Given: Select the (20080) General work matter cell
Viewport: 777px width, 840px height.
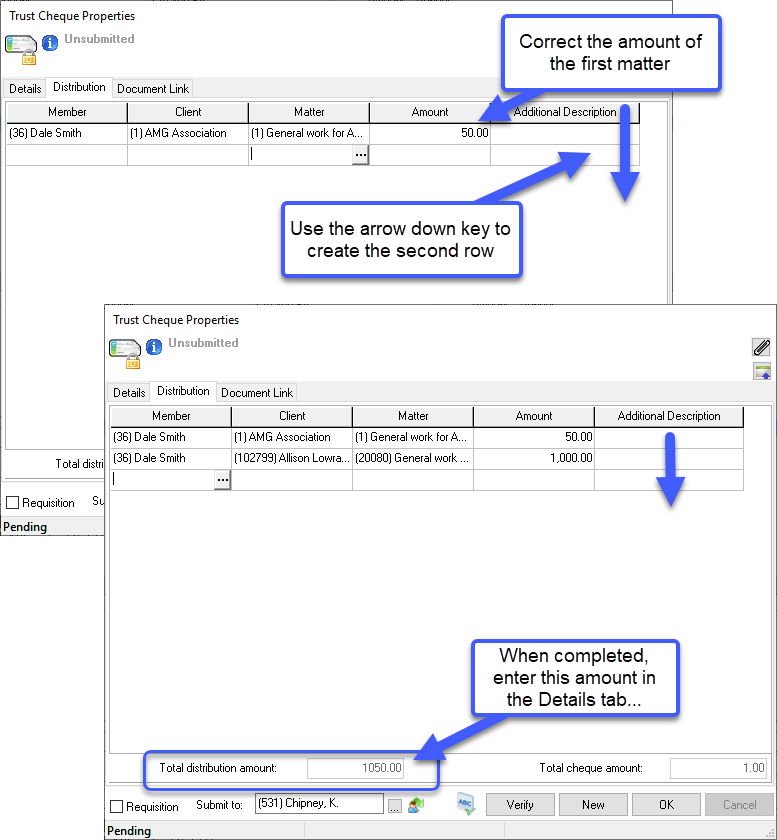Looking at the screenshot, I should pos(413,458).
